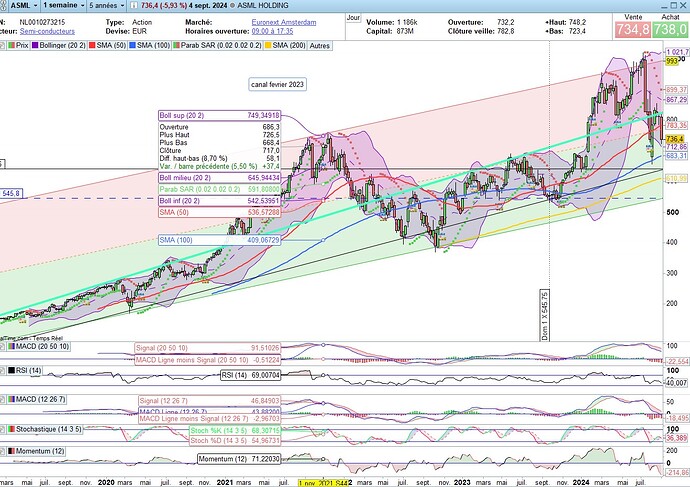Image resolution: width=690 pixels, height=487 pixels.
Task: Click the 'canal fevrier 2023' chart annotation
Action: tap(277, 84)
